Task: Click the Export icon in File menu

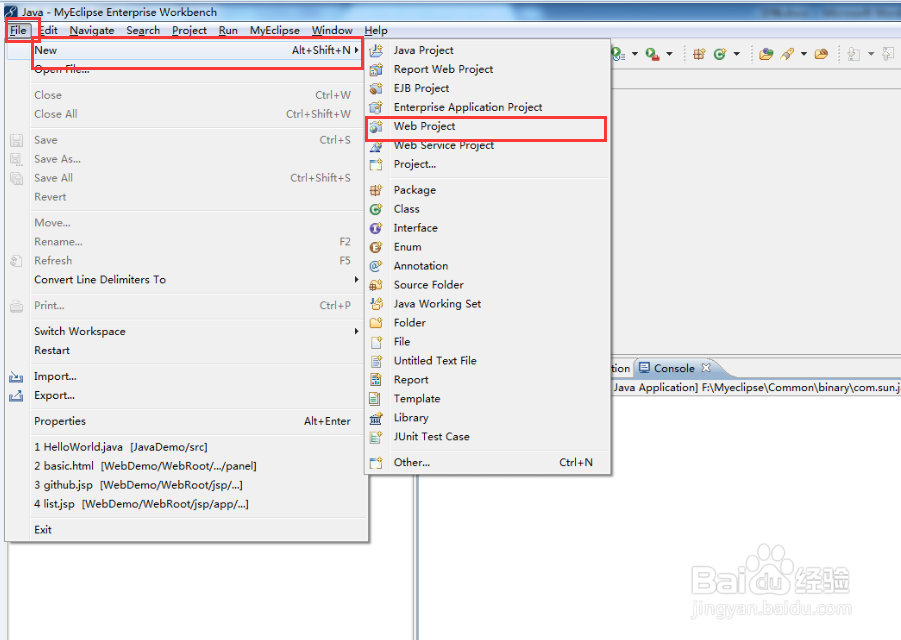Action: 16,396
